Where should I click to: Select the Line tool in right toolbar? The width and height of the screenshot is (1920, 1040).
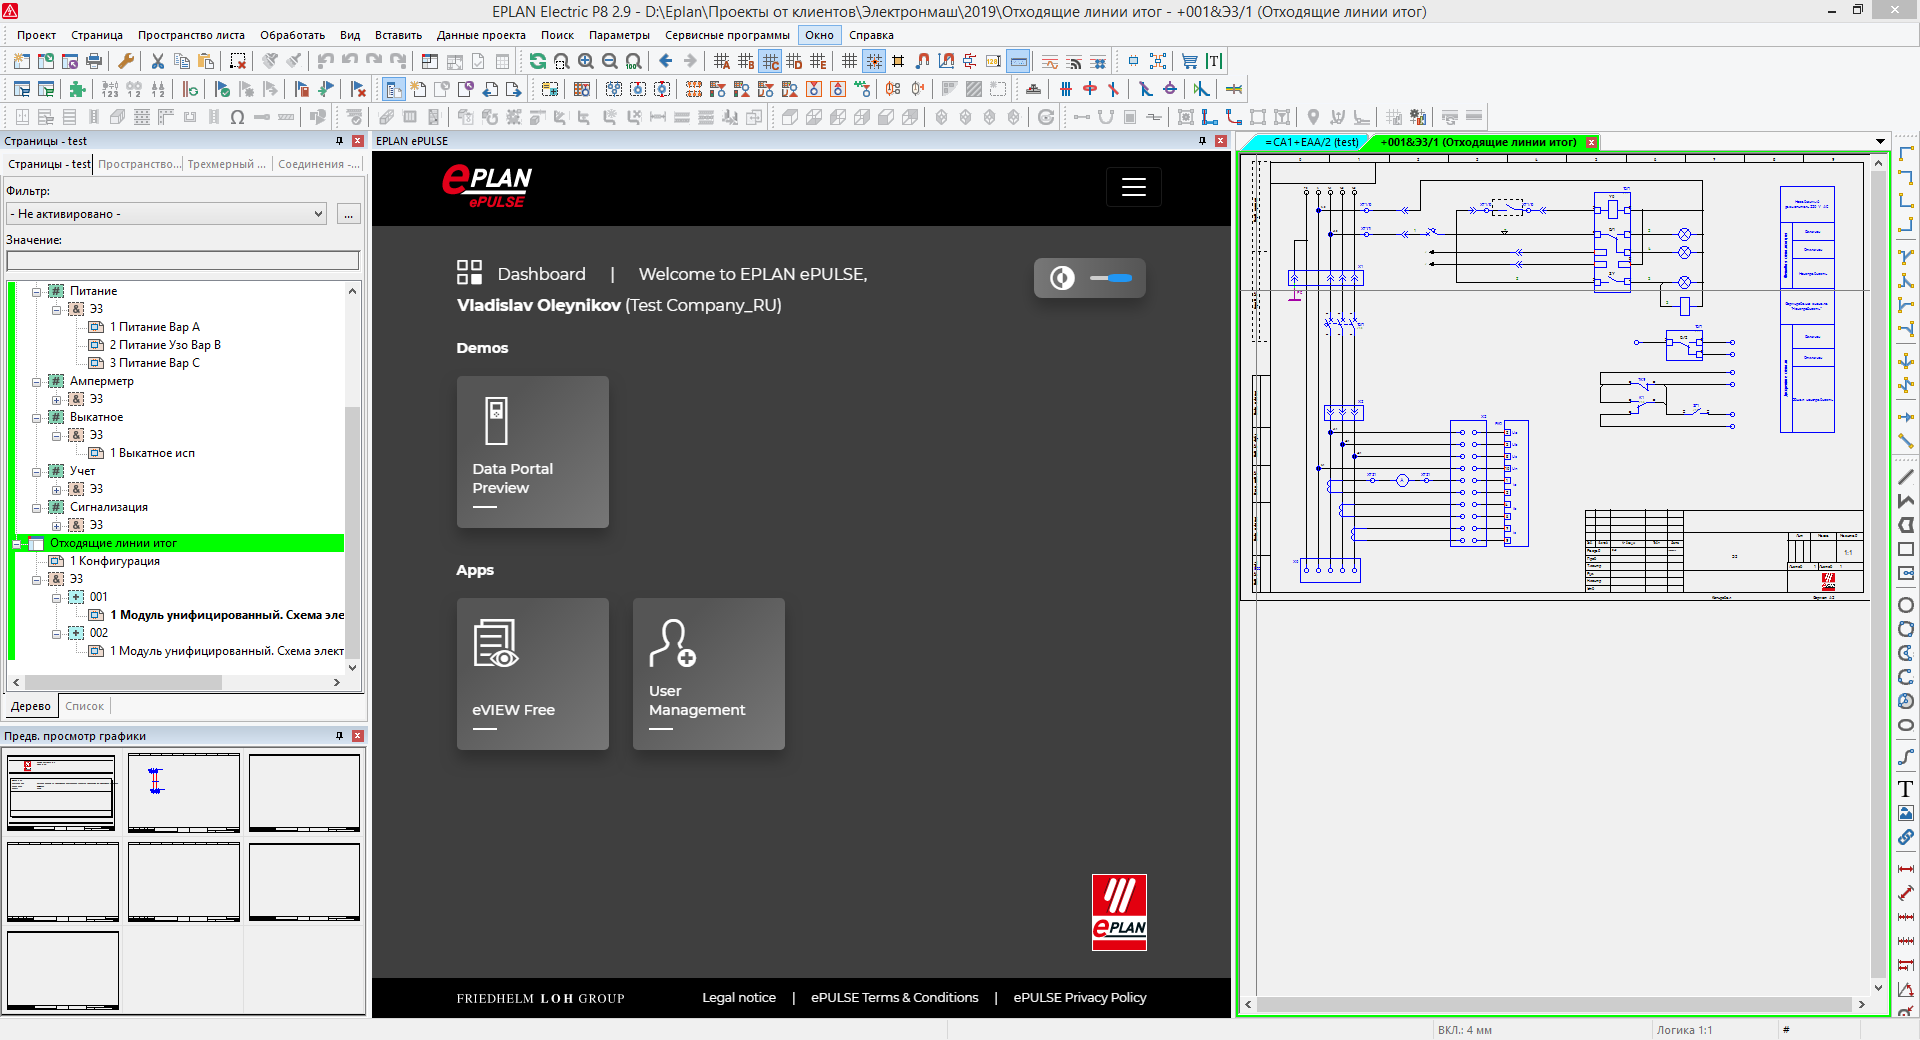point(1906,477)
